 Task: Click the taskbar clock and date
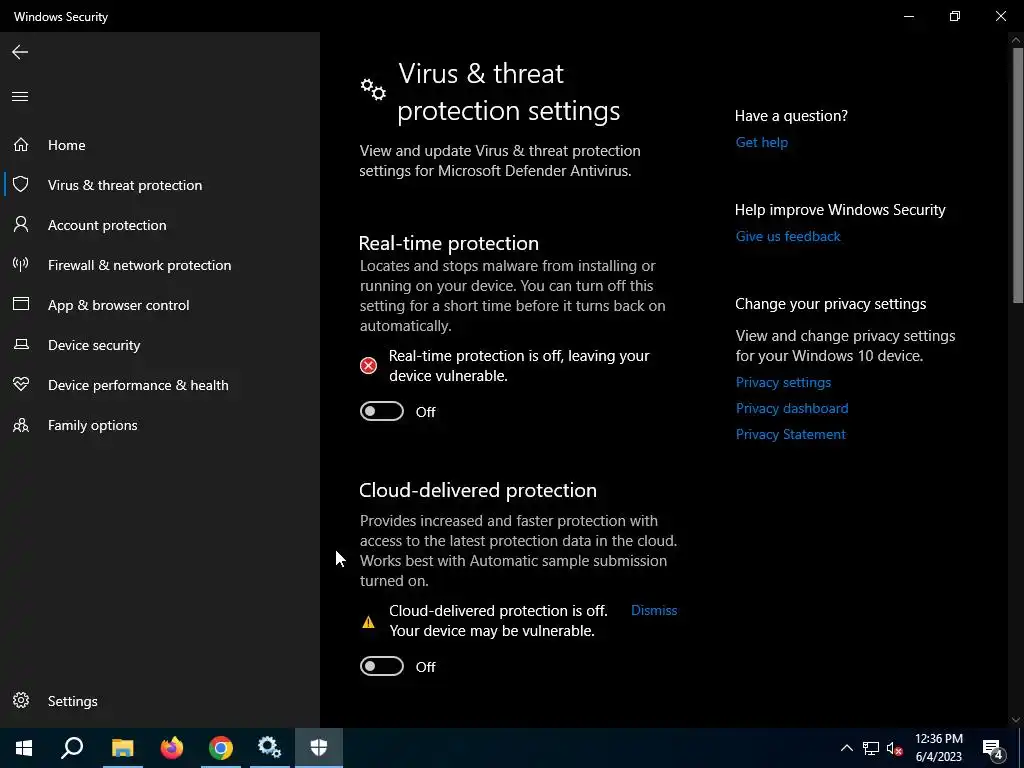click(938, 748)
